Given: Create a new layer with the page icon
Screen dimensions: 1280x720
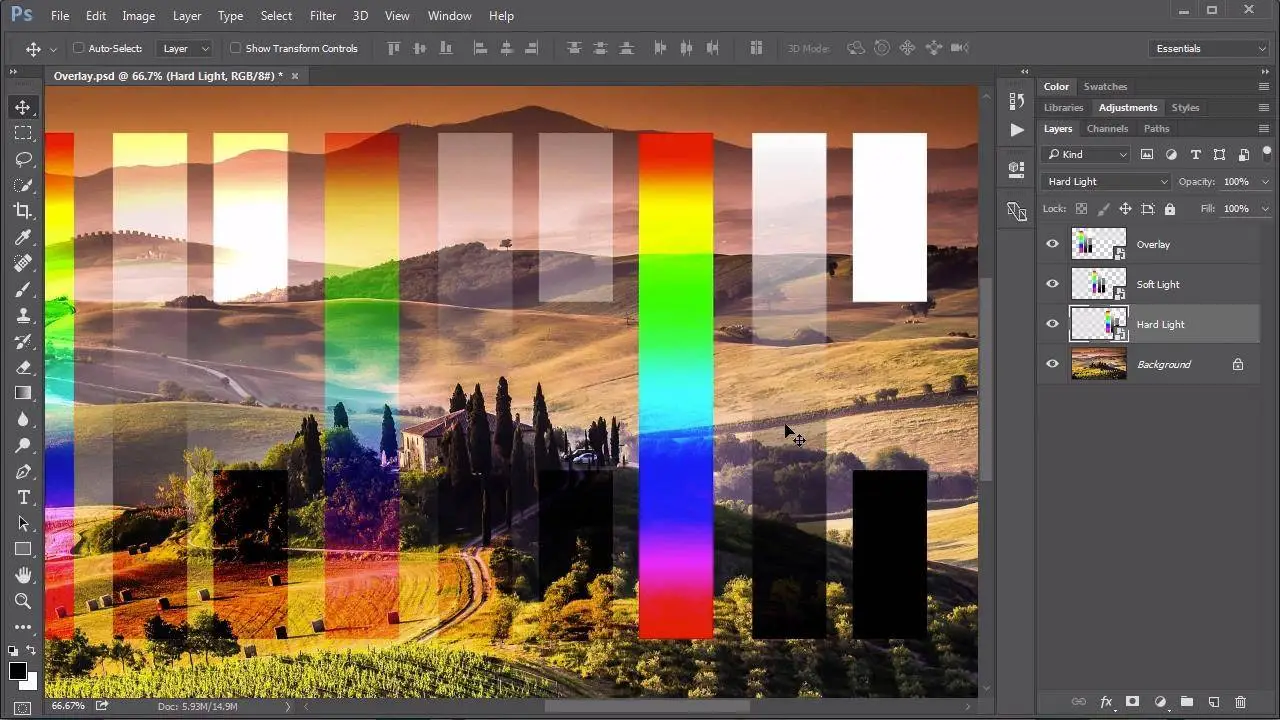Looking at the screenshot, I should 1213,703.
